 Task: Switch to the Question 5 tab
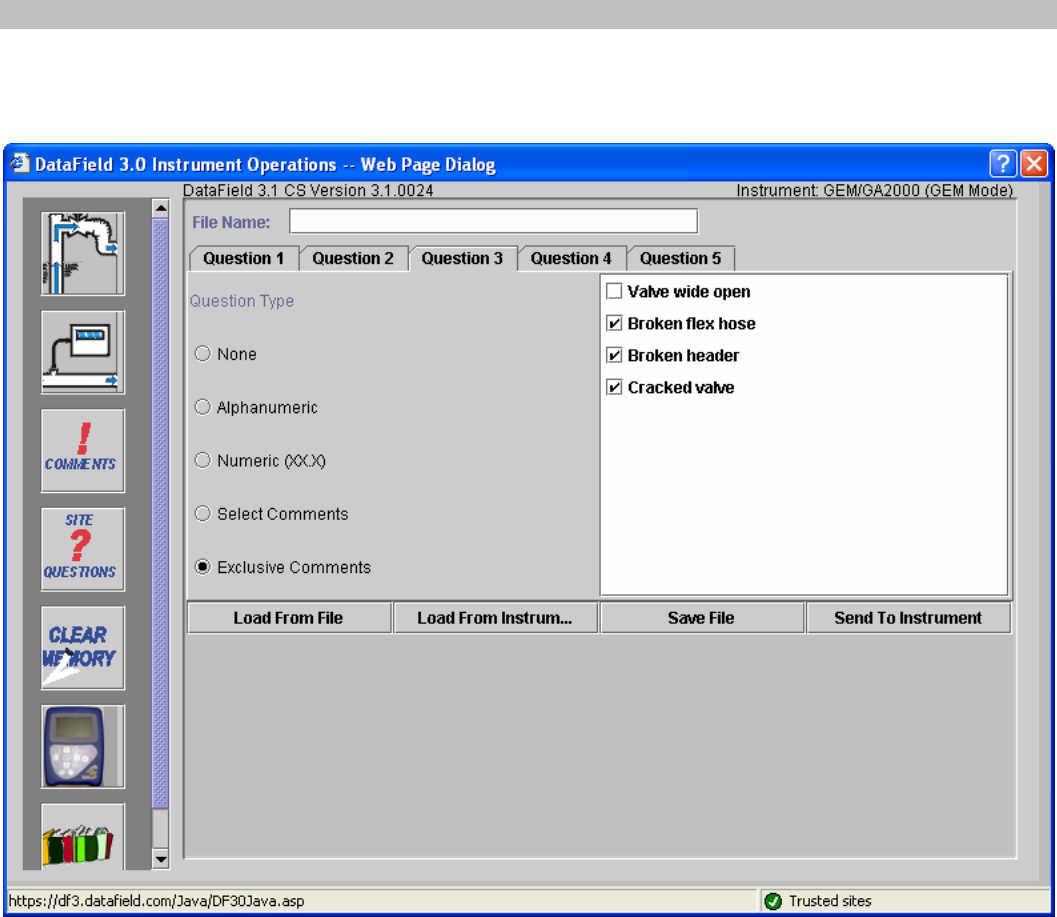click(681, 258)
